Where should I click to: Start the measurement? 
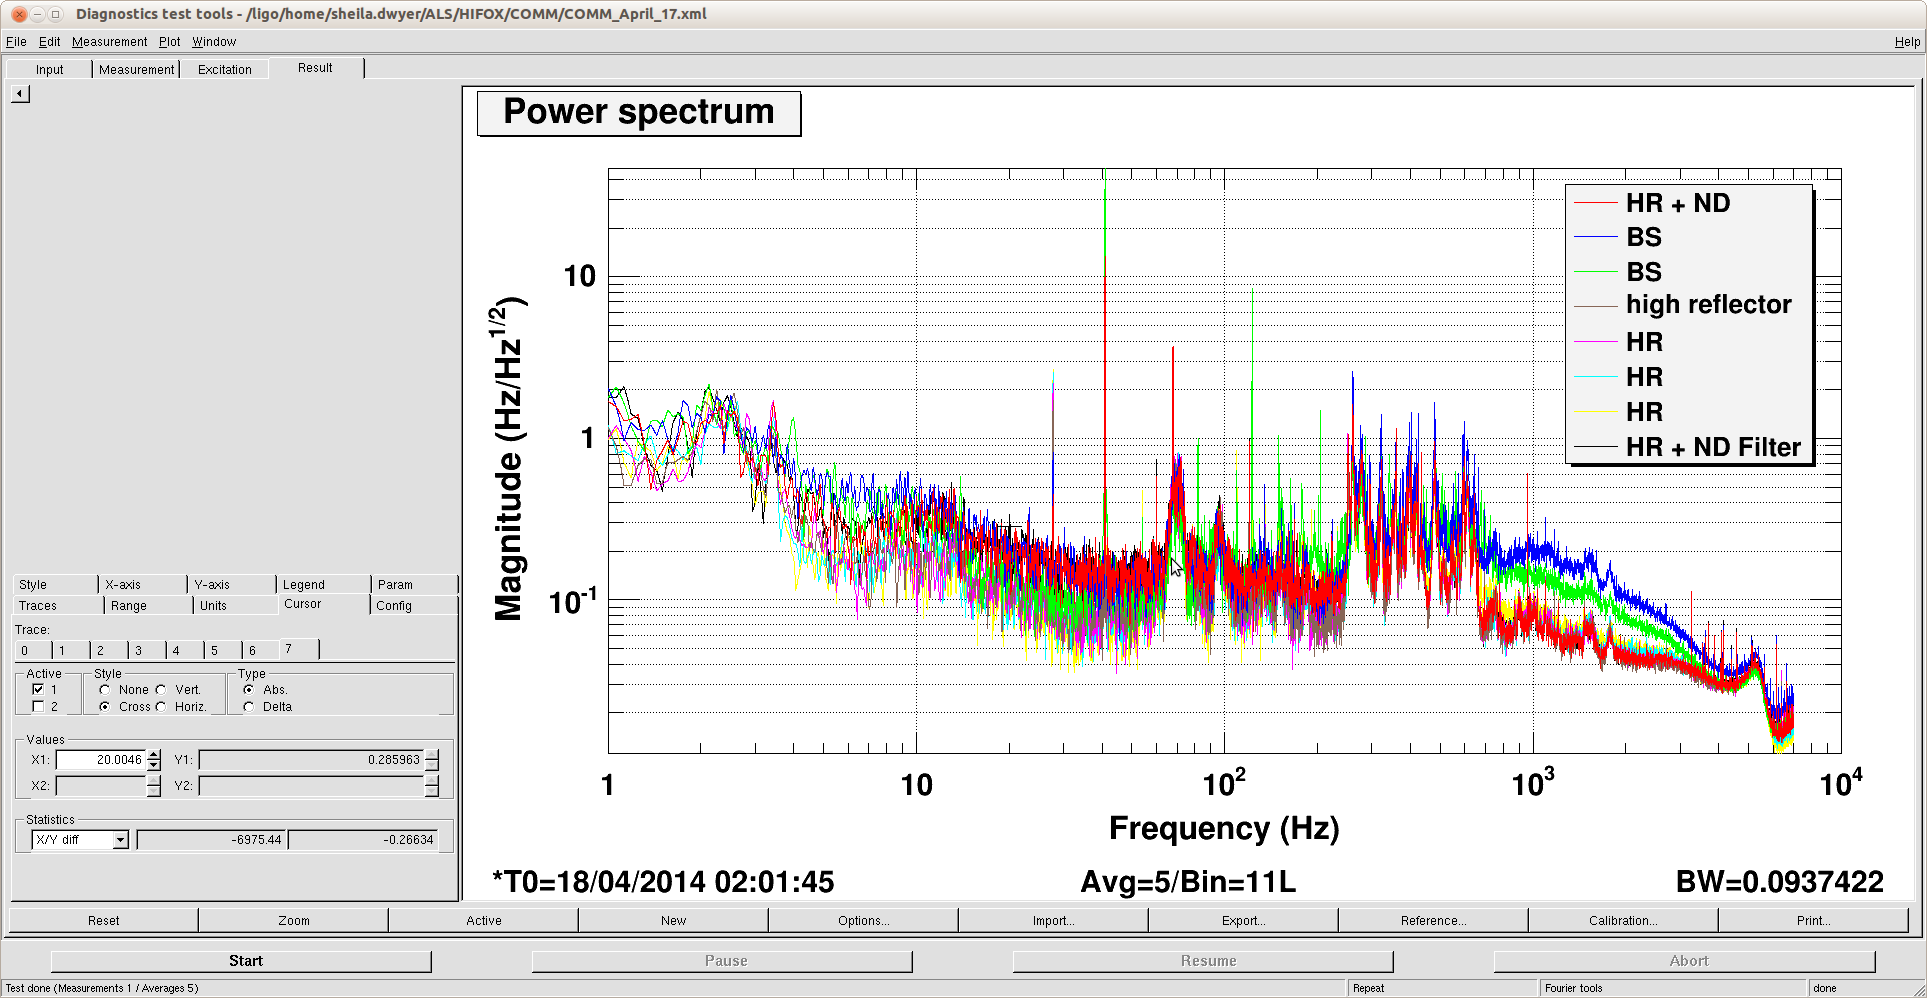[242, 961]
